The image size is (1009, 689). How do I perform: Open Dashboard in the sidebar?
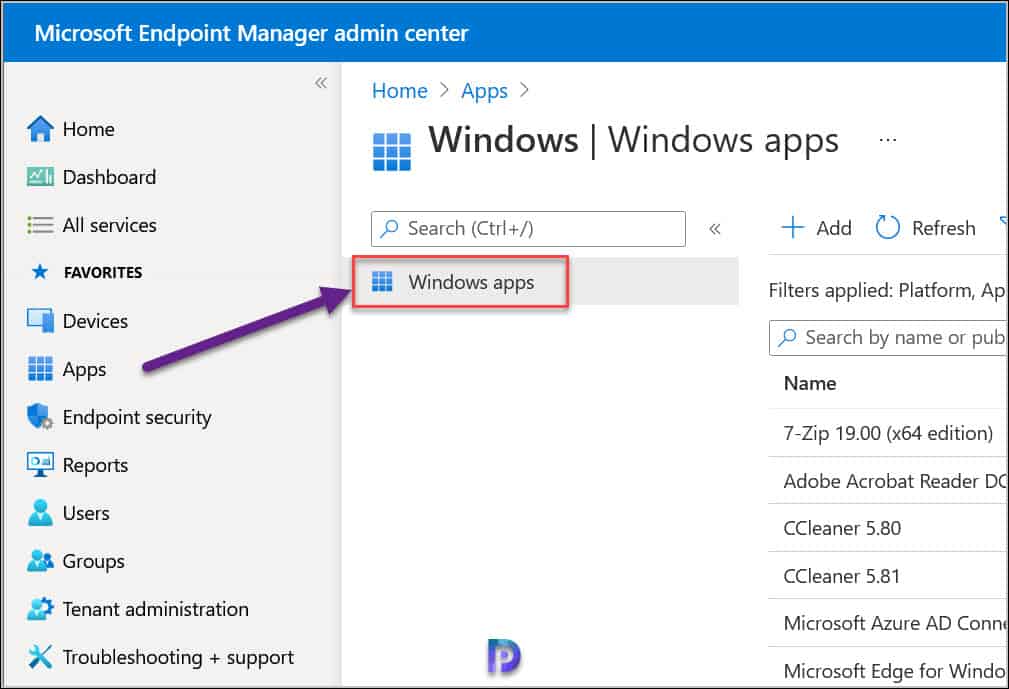109,177
